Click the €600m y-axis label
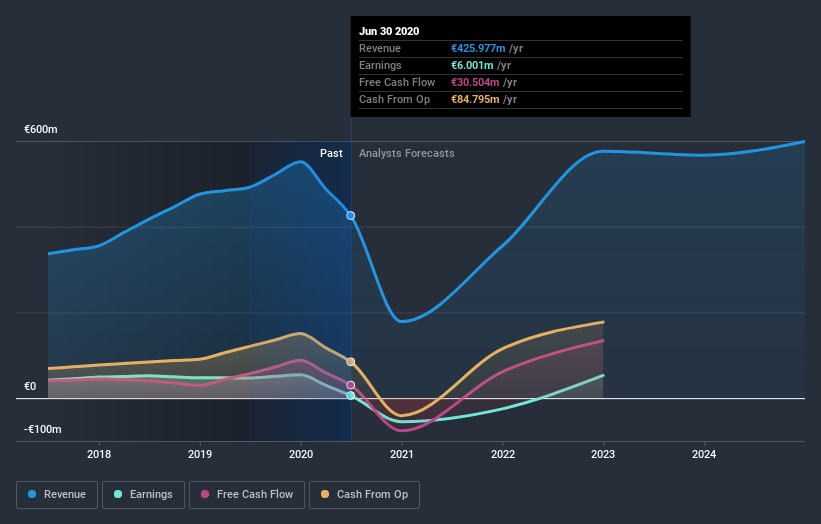This screenshot has width=821, height=524. click(x=41, y=129)
